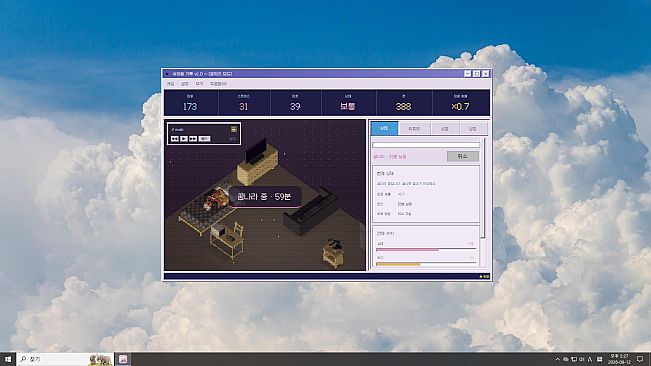The width and height of the screenshot is (651, 366).
Task: Click the dark sofa in the room
Action: click(310, 212)
